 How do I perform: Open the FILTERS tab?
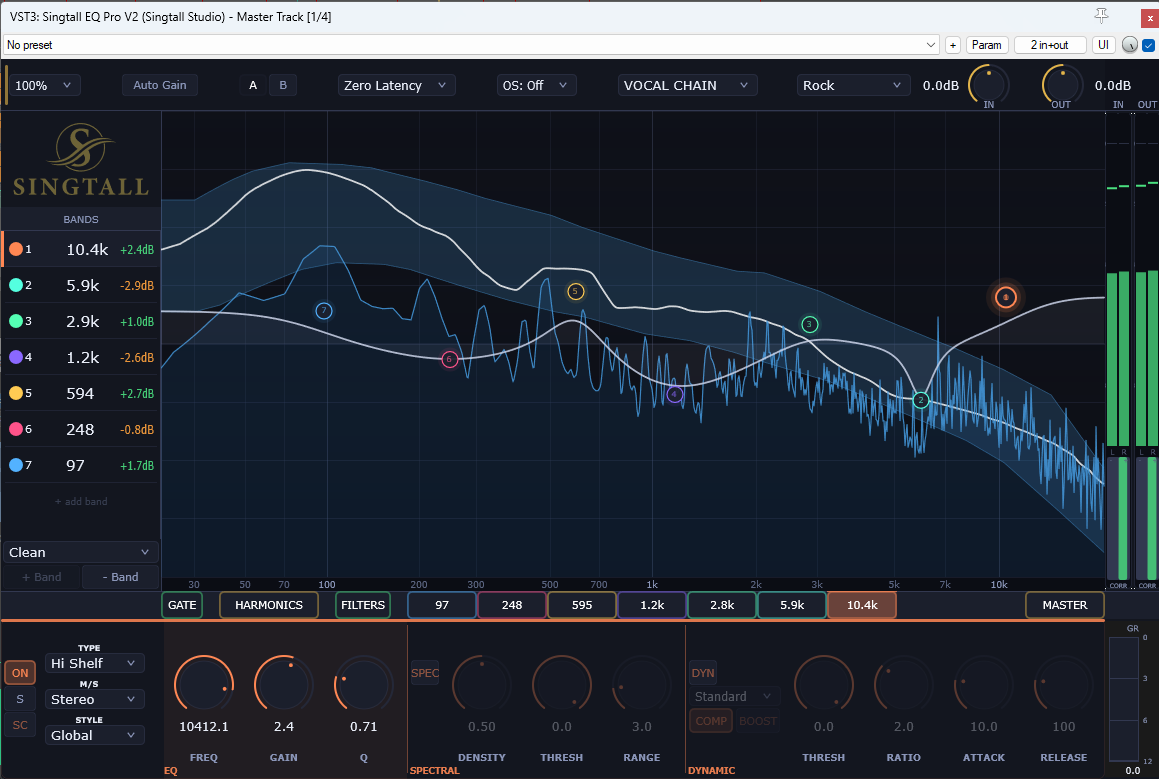[x=363, y=605]
